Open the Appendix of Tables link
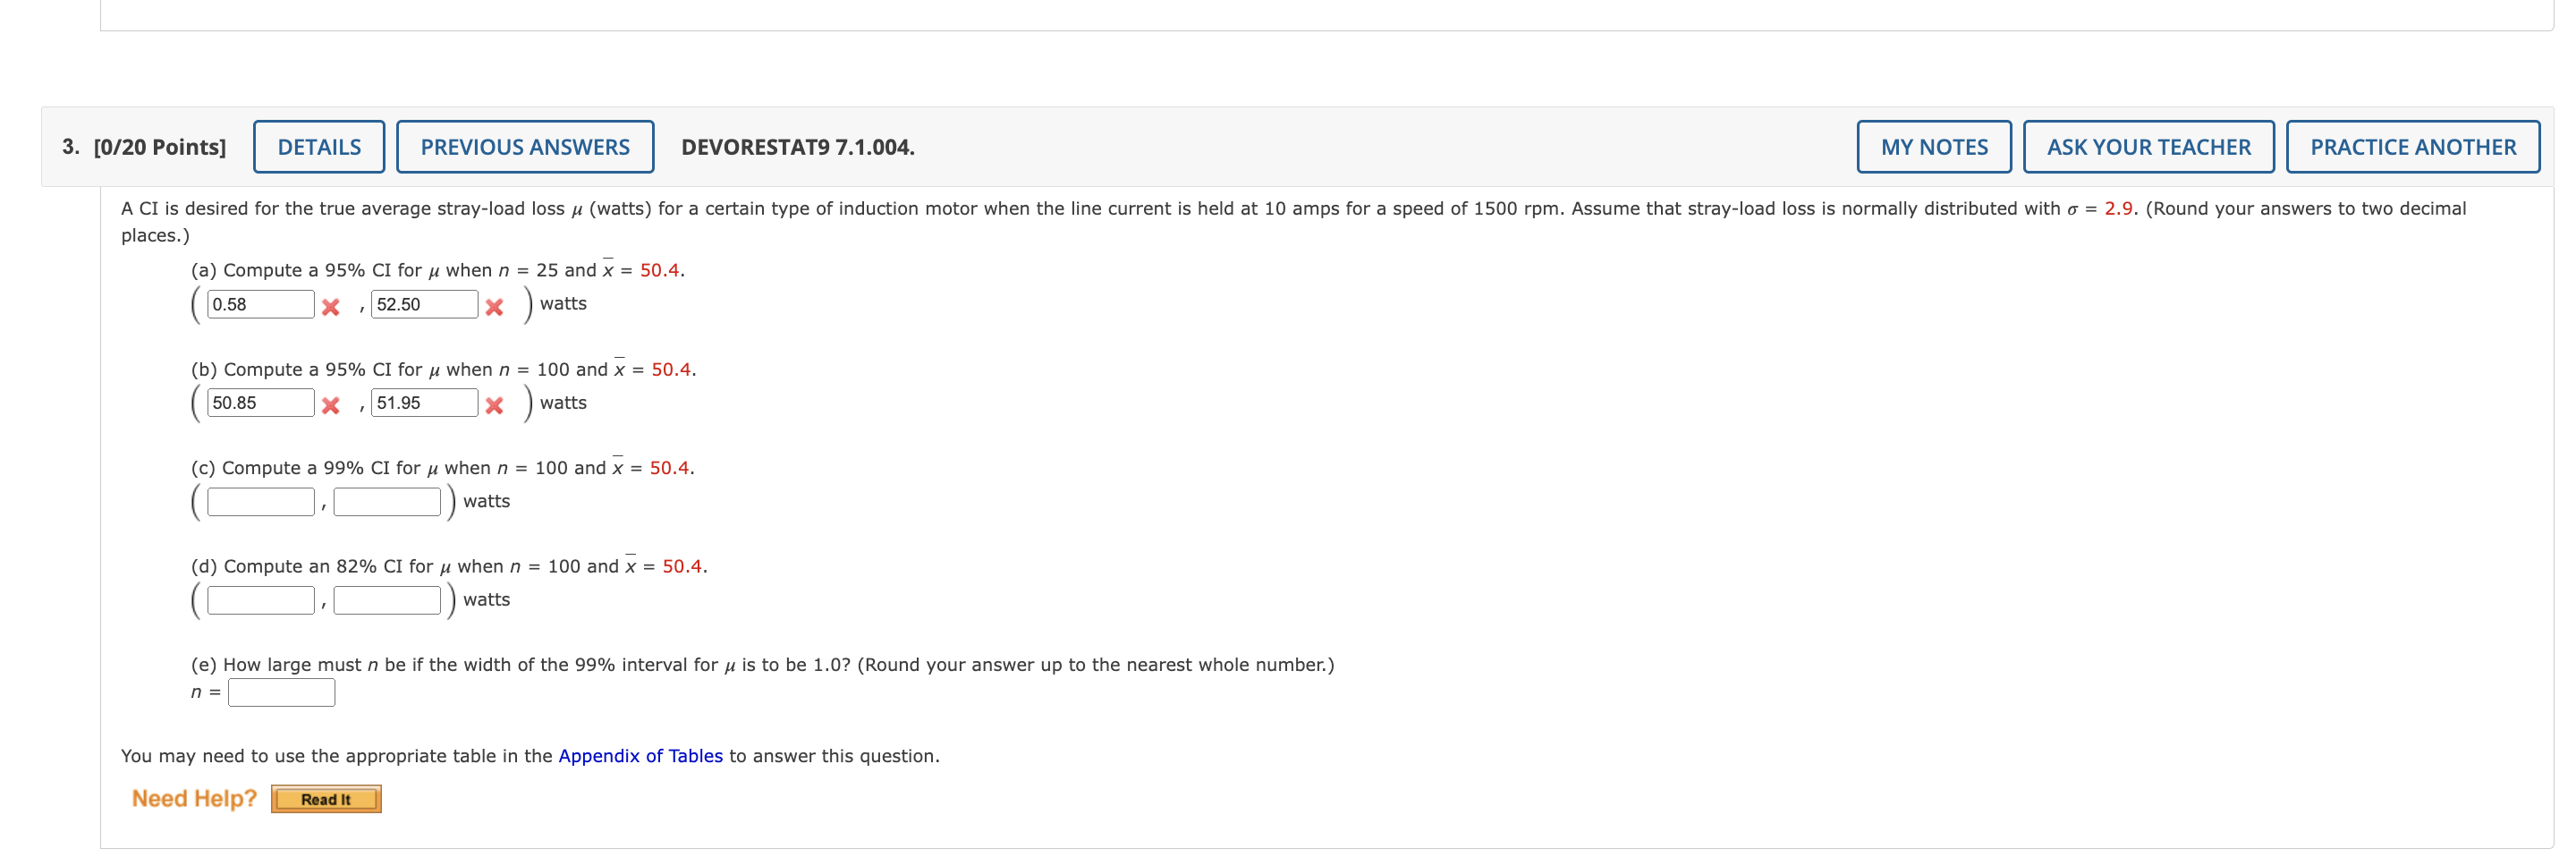This screenshot has height=866, width=2576. click(x=640, y=755)
